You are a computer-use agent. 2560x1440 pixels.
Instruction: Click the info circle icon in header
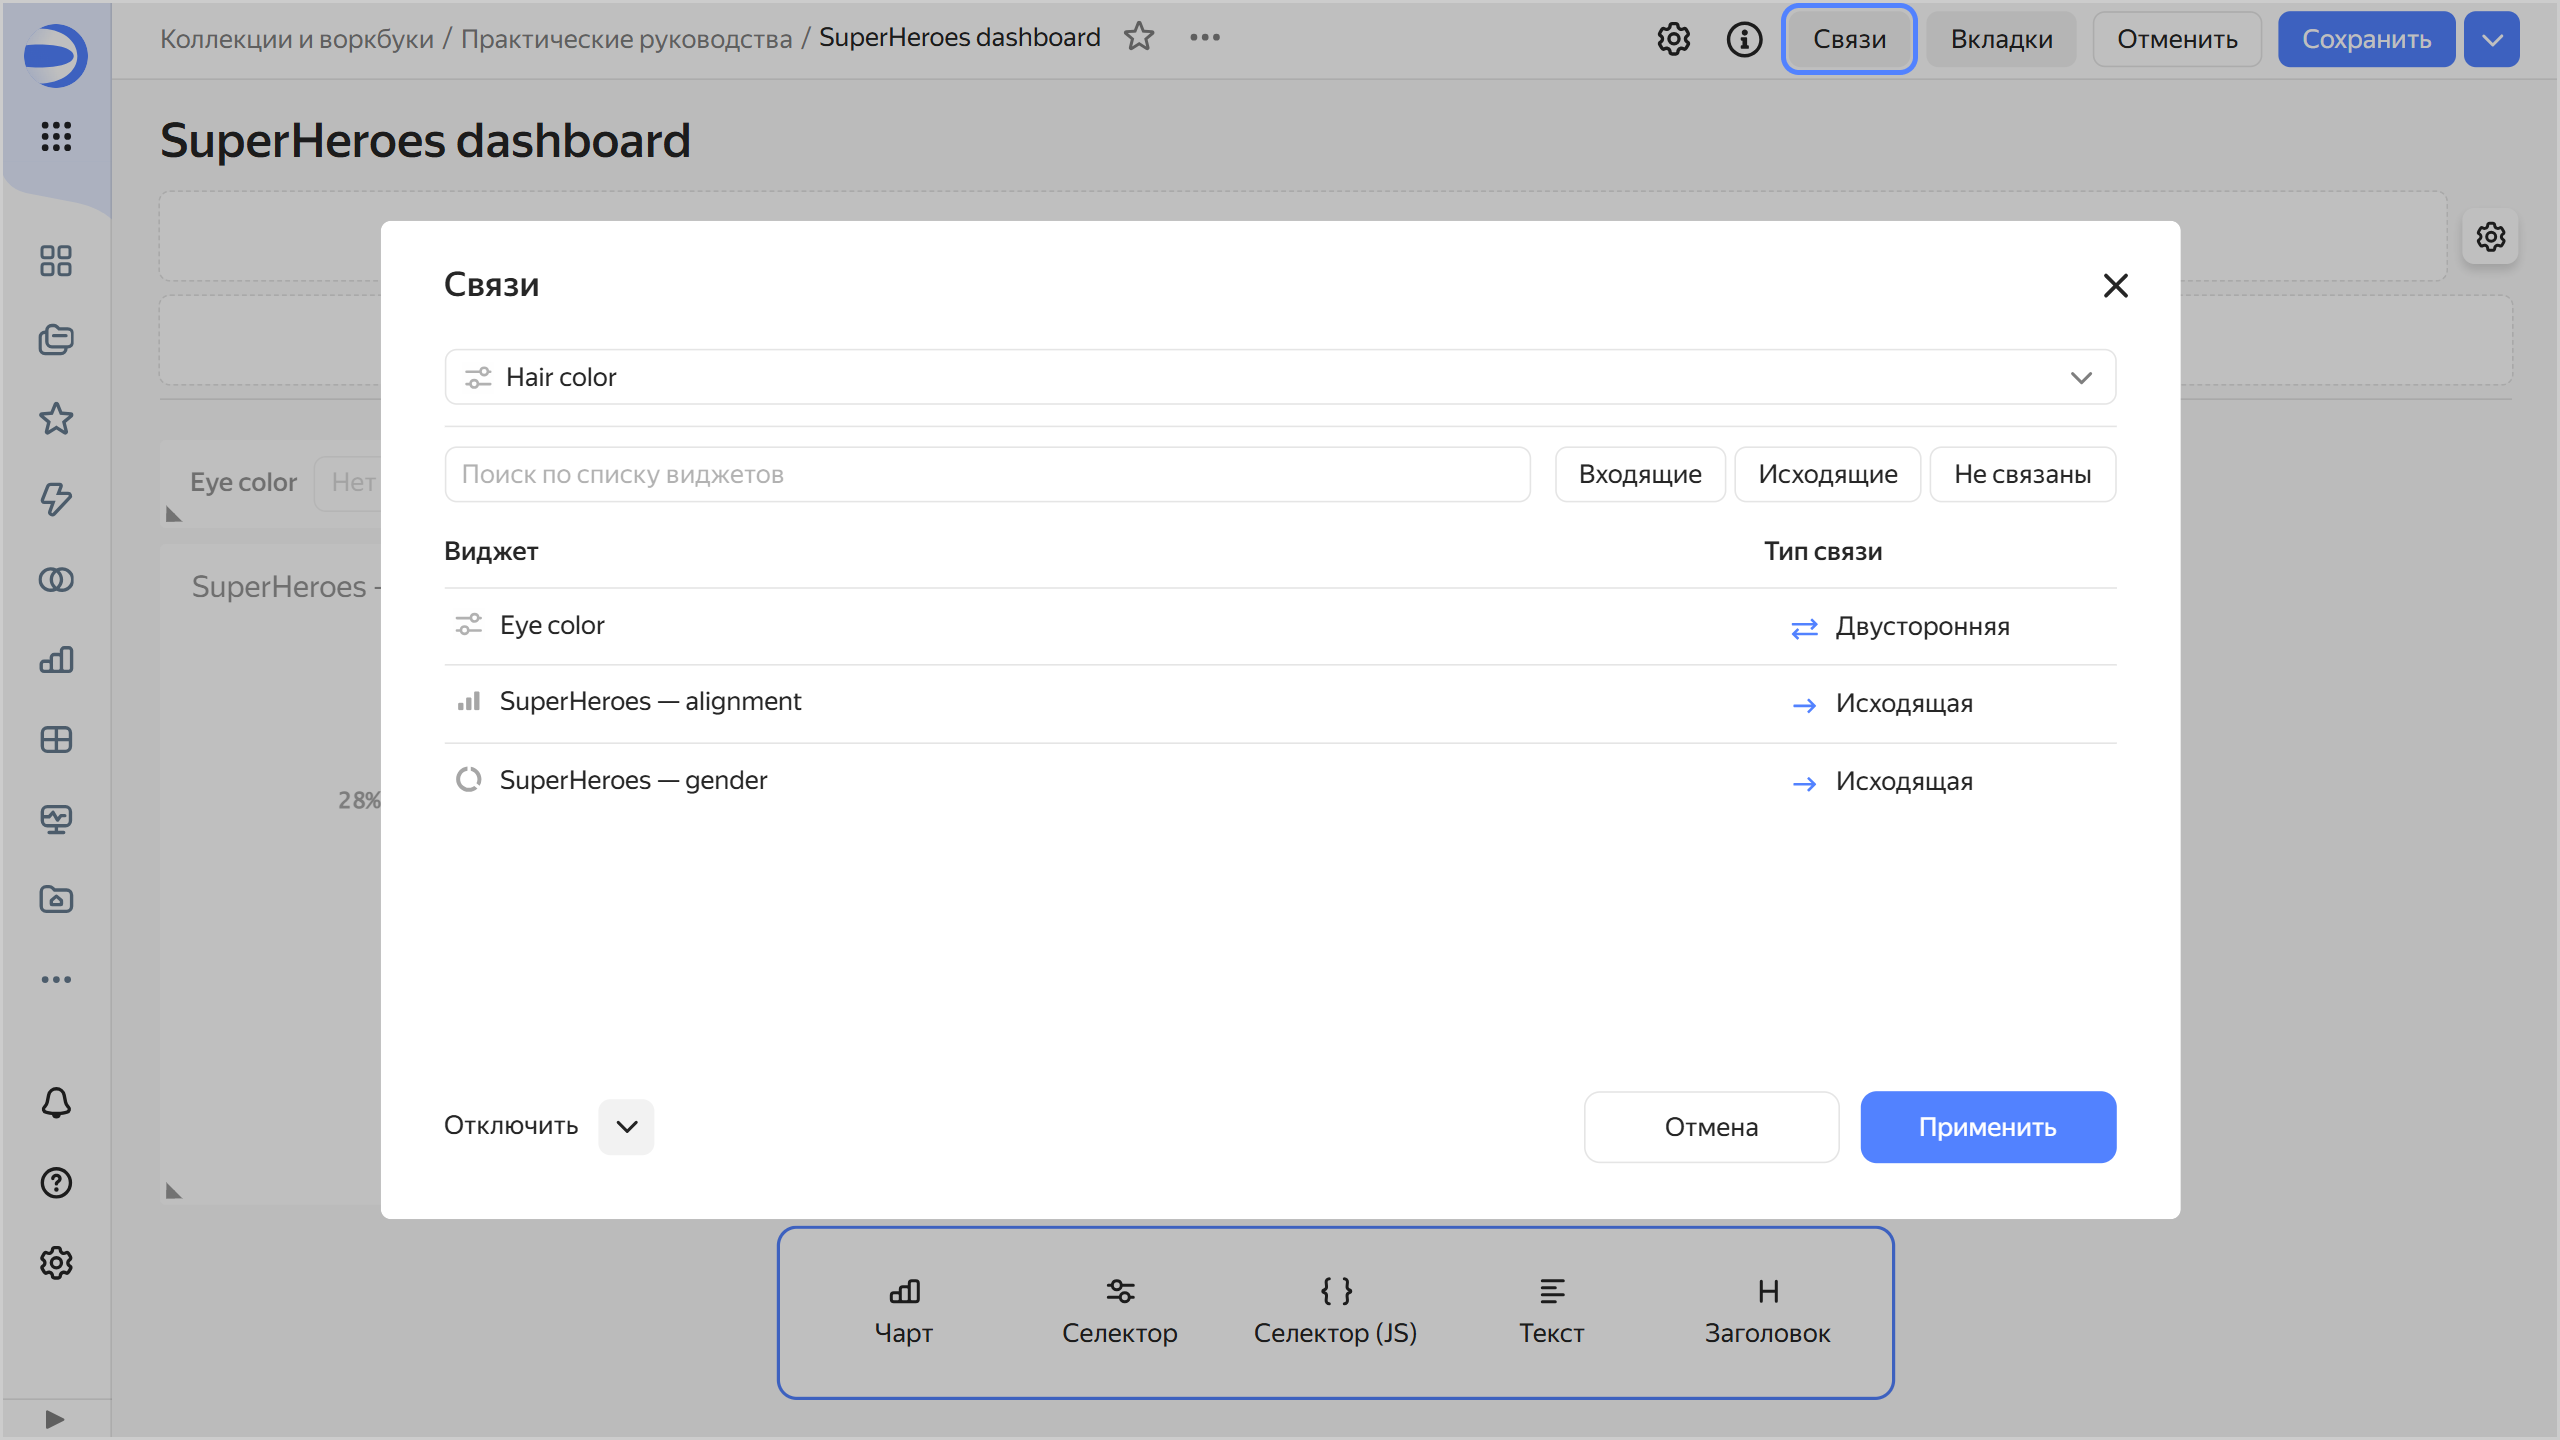pyautogui.click(x=1744, y=39)
